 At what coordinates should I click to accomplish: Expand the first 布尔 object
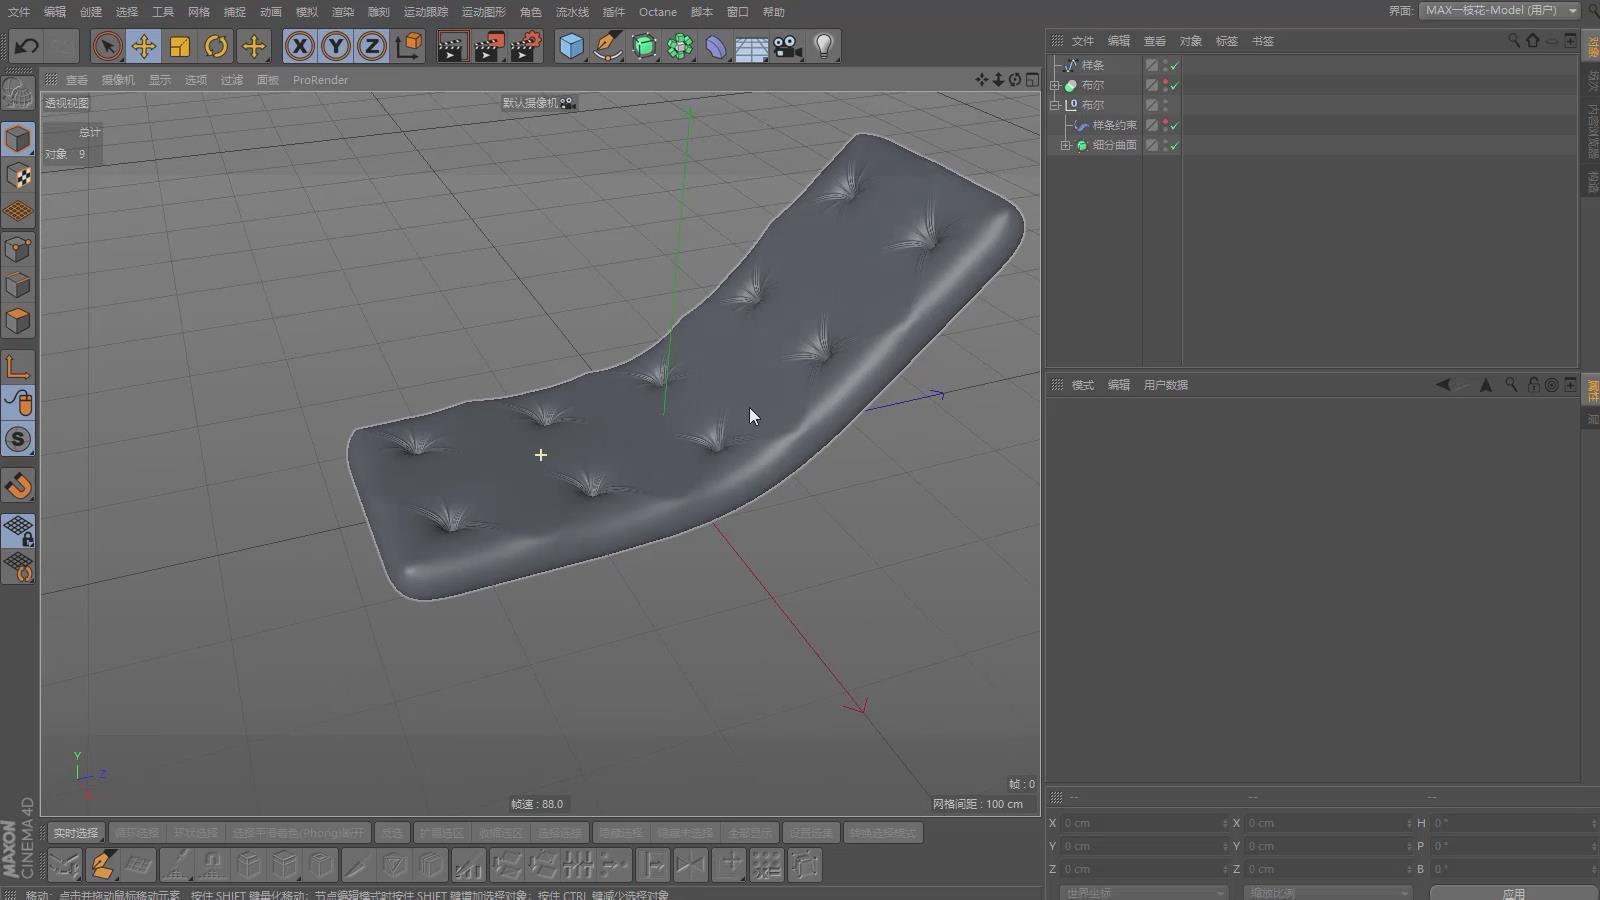click(x=1055, y=85)
